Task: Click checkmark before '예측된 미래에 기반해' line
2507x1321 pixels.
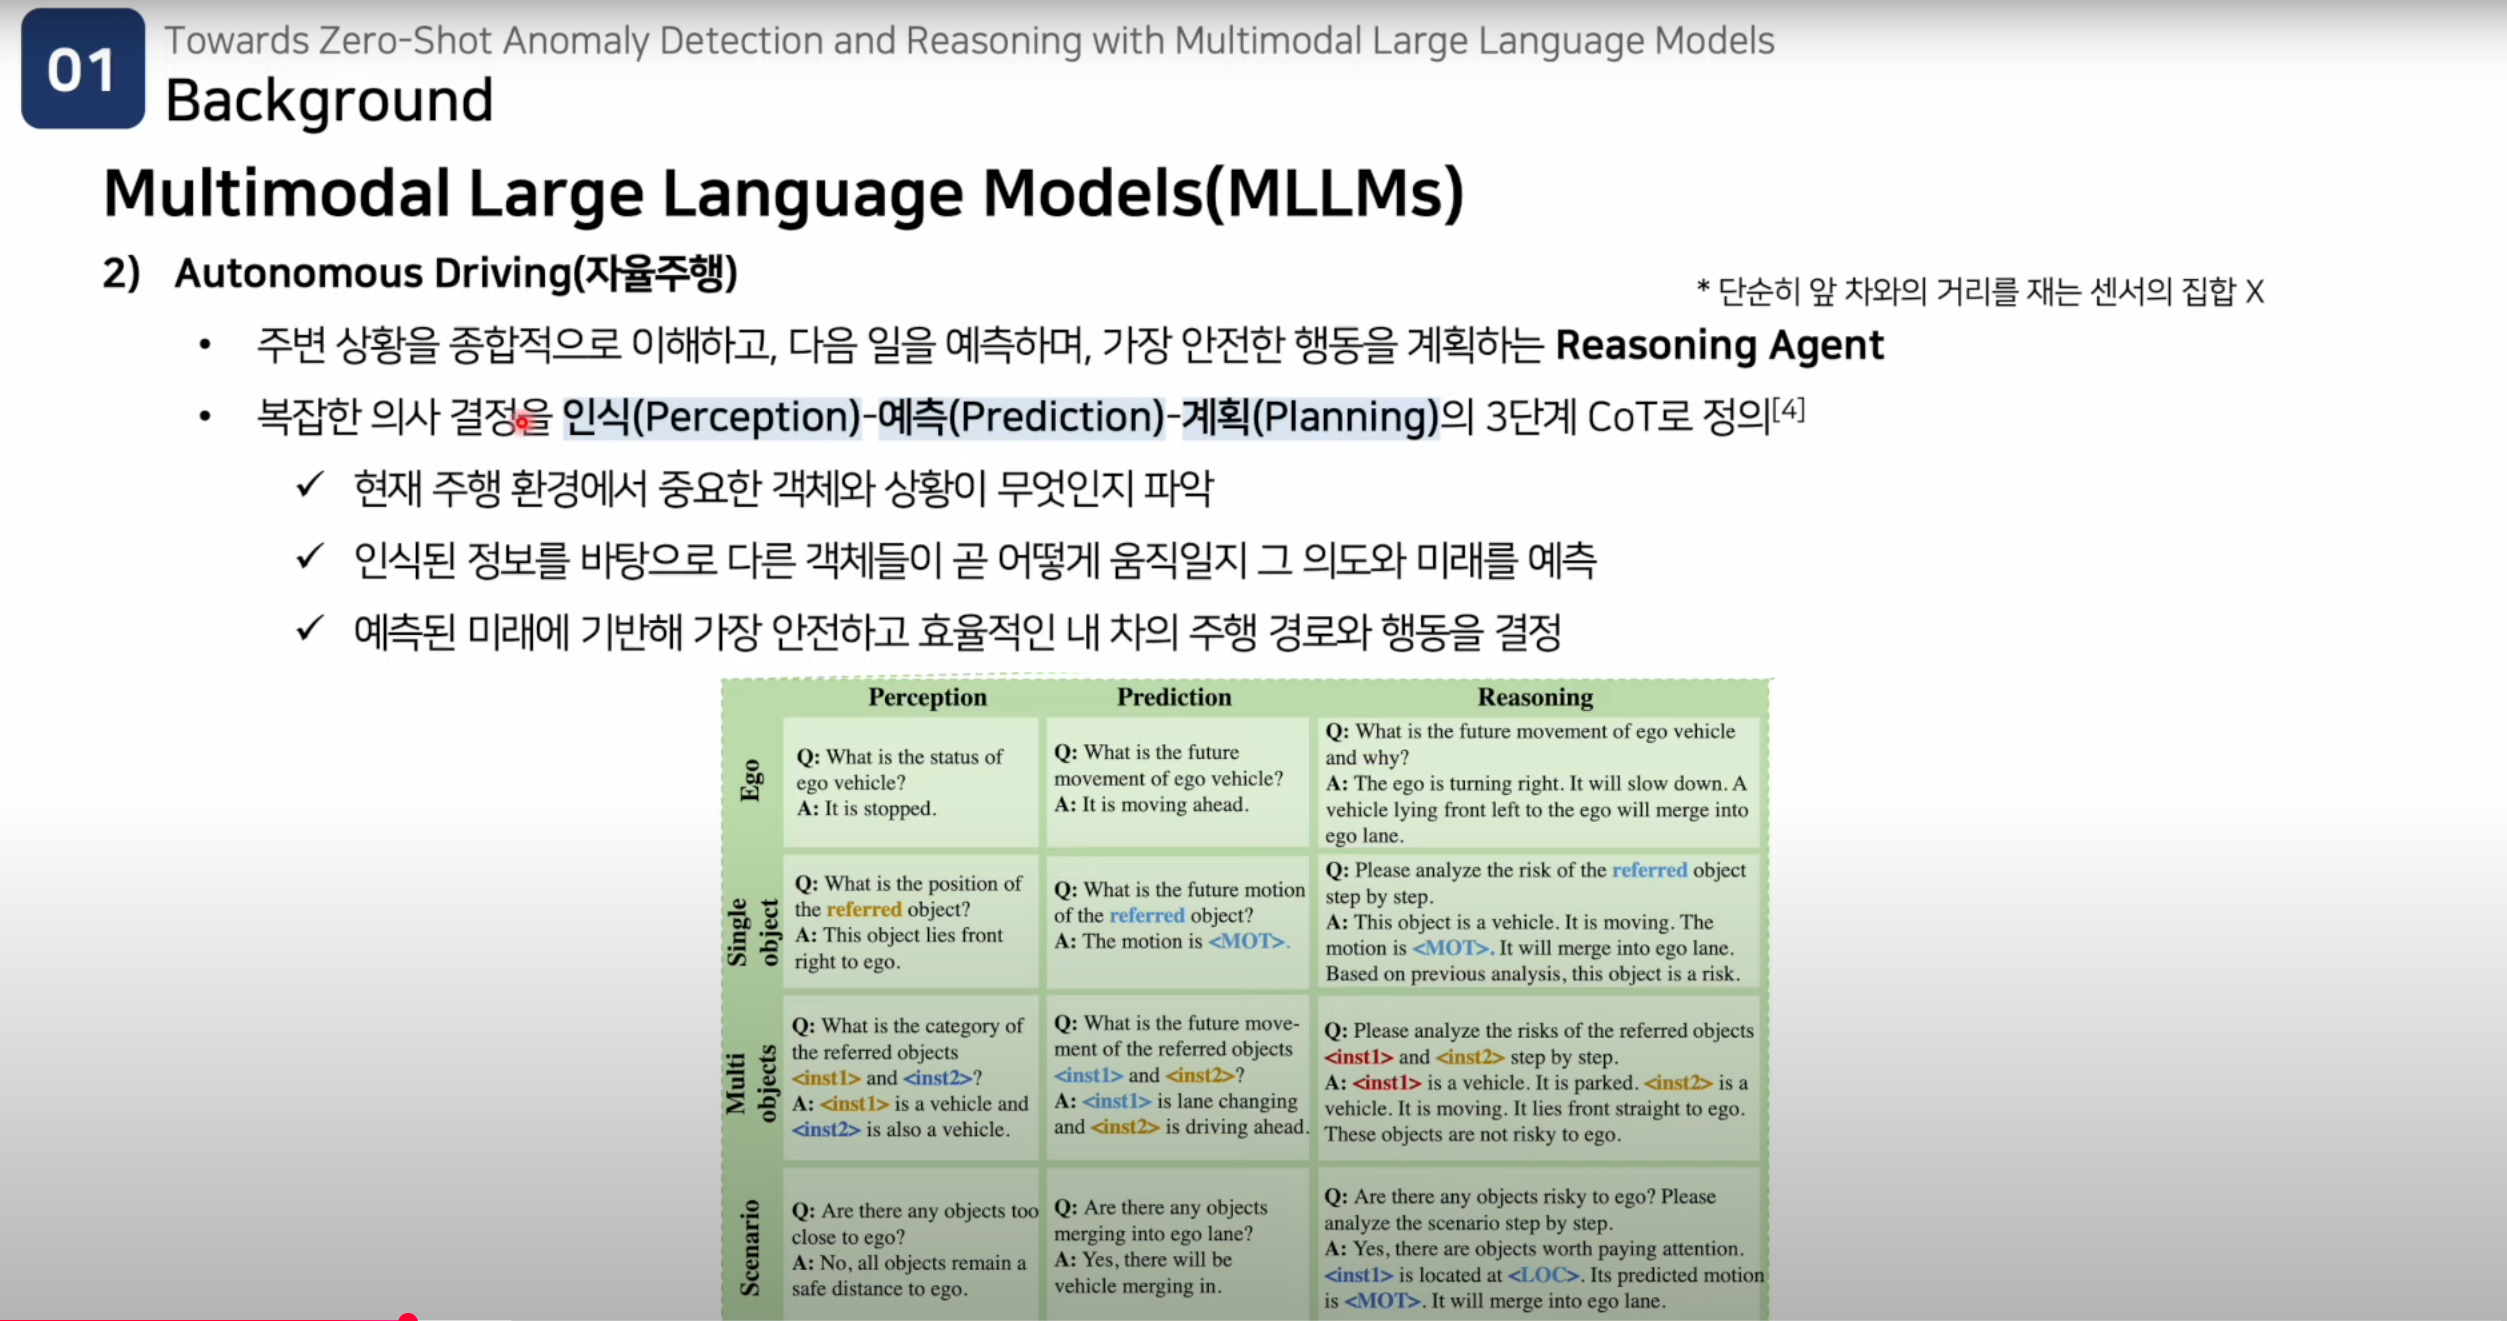Action: pos(310,629)
